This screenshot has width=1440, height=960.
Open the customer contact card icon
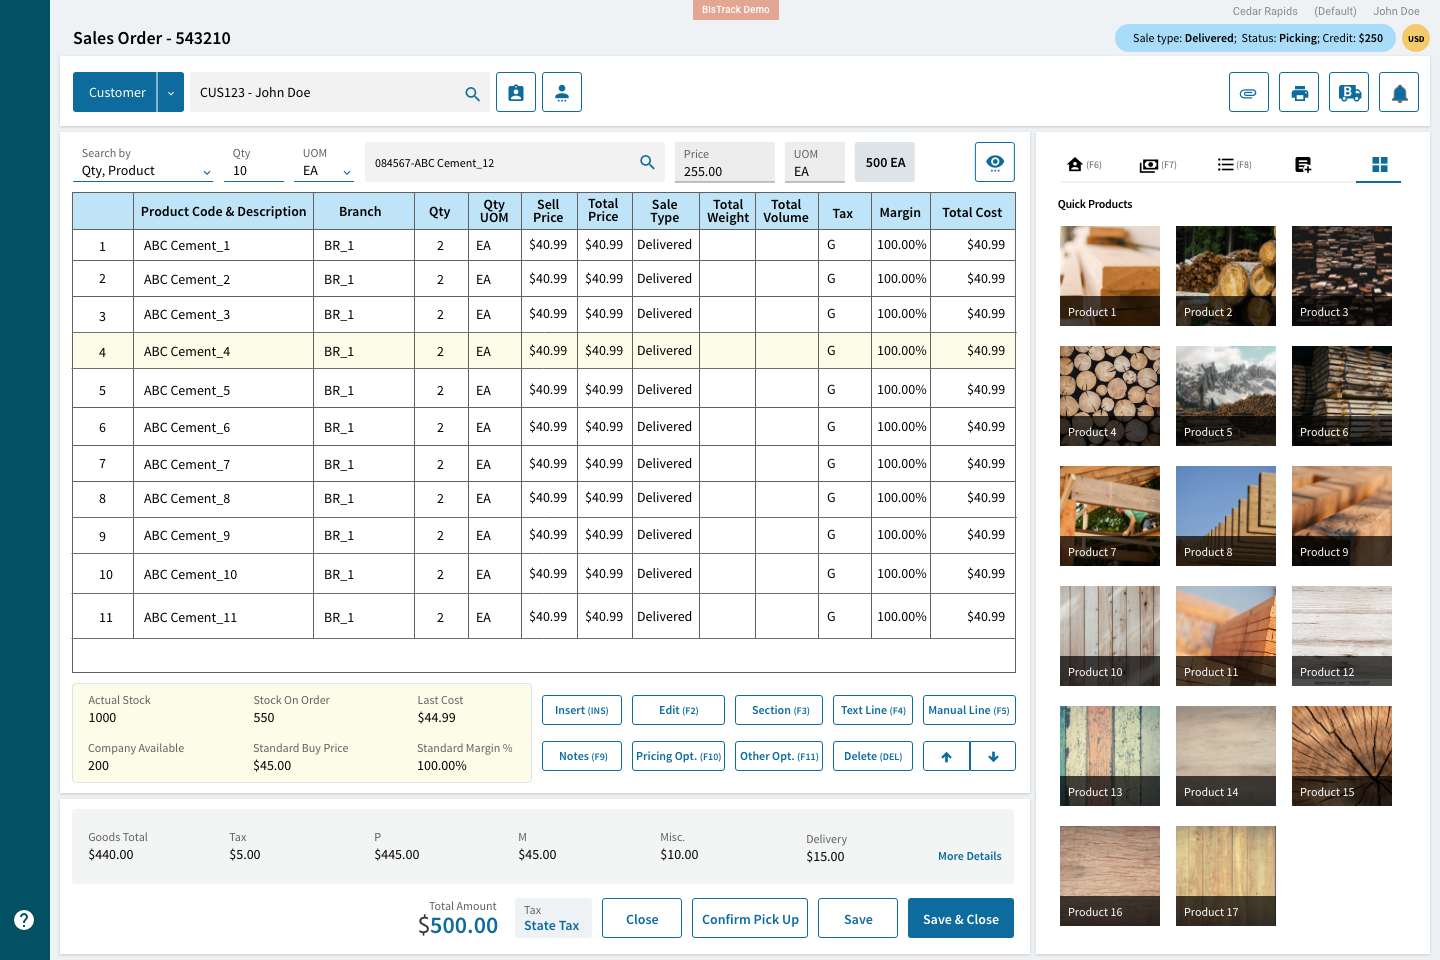516,92
